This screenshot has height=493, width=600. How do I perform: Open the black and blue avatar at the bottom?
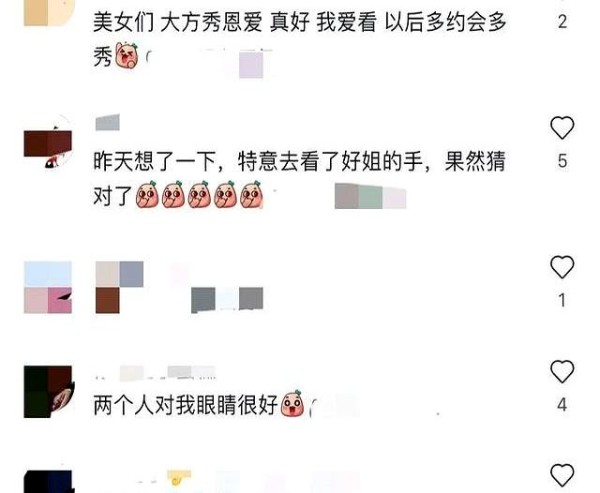pyautogui.click(x=49, y=482)
